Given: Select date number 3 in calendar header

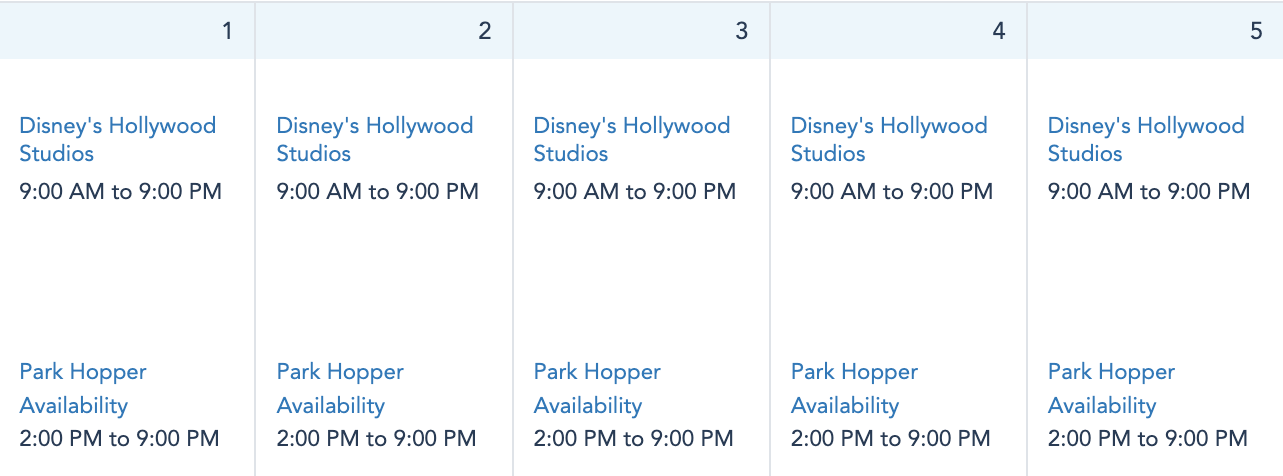Looking at the screenshot, I should tap(741, 31).
